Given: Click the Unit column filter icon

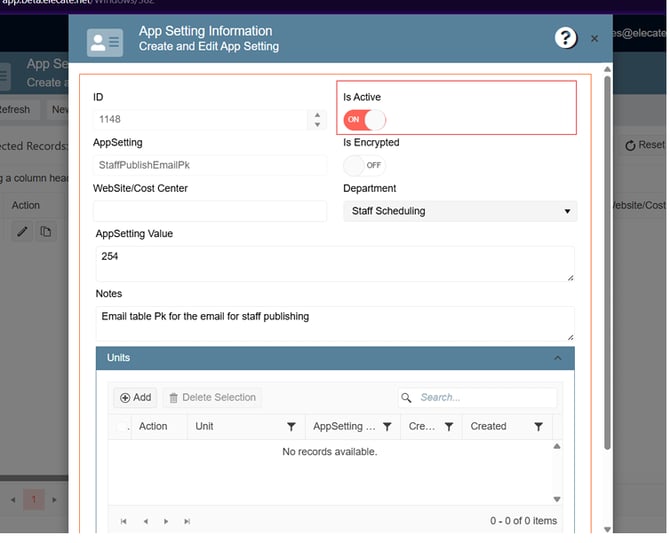Looking at the screenshot, I should pyautogui.click(x=291, y=427).
